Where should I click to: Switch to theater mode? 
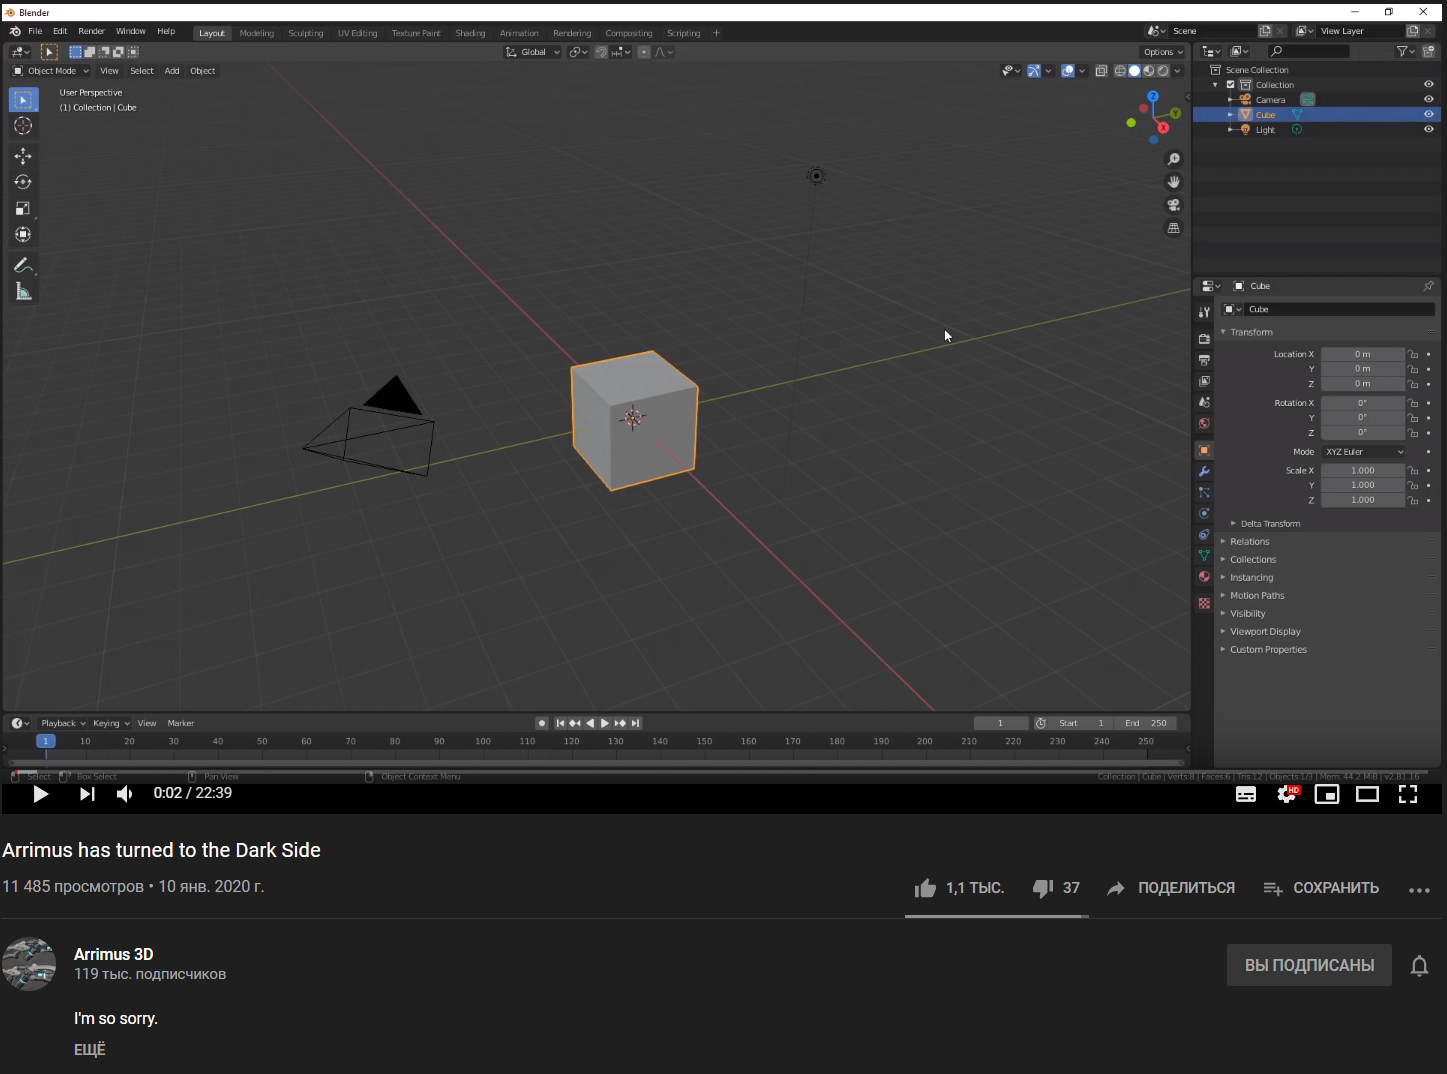(x=1367, y=794)
